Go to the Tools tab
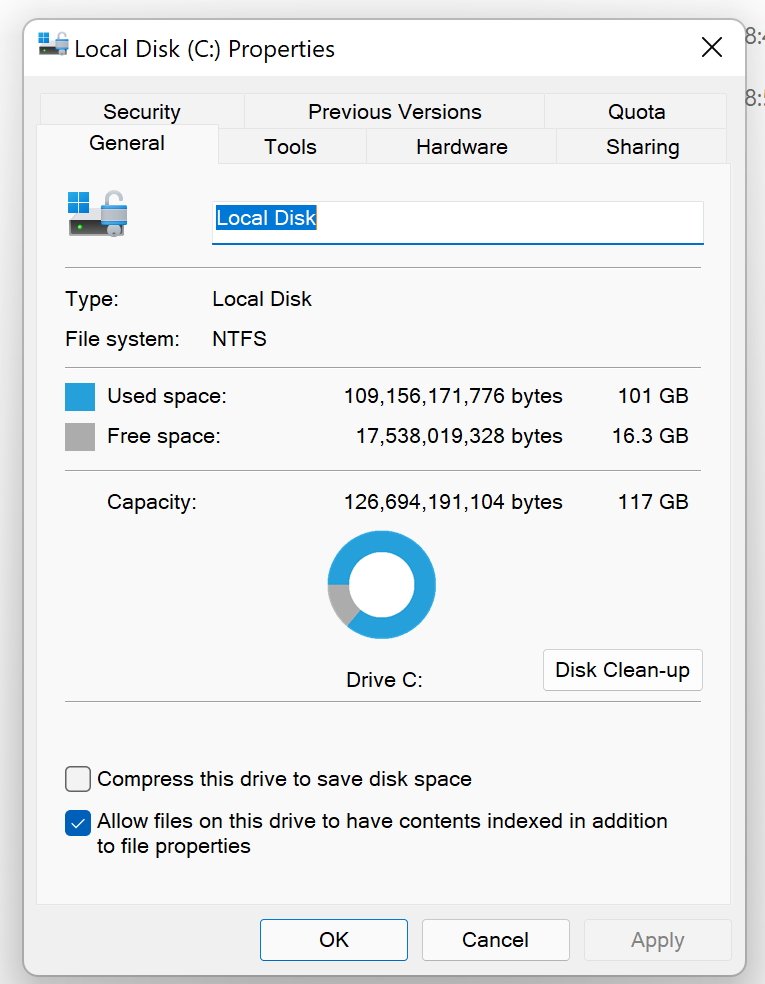The height and width of the screenshot is (984, 765). pyautogui.click(x=291, y=146)
